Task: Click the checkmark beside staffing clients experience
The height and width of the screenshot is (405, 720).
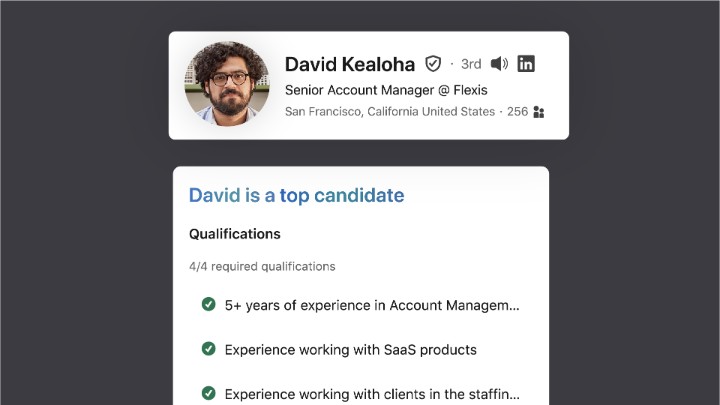Action: point(208,393)
